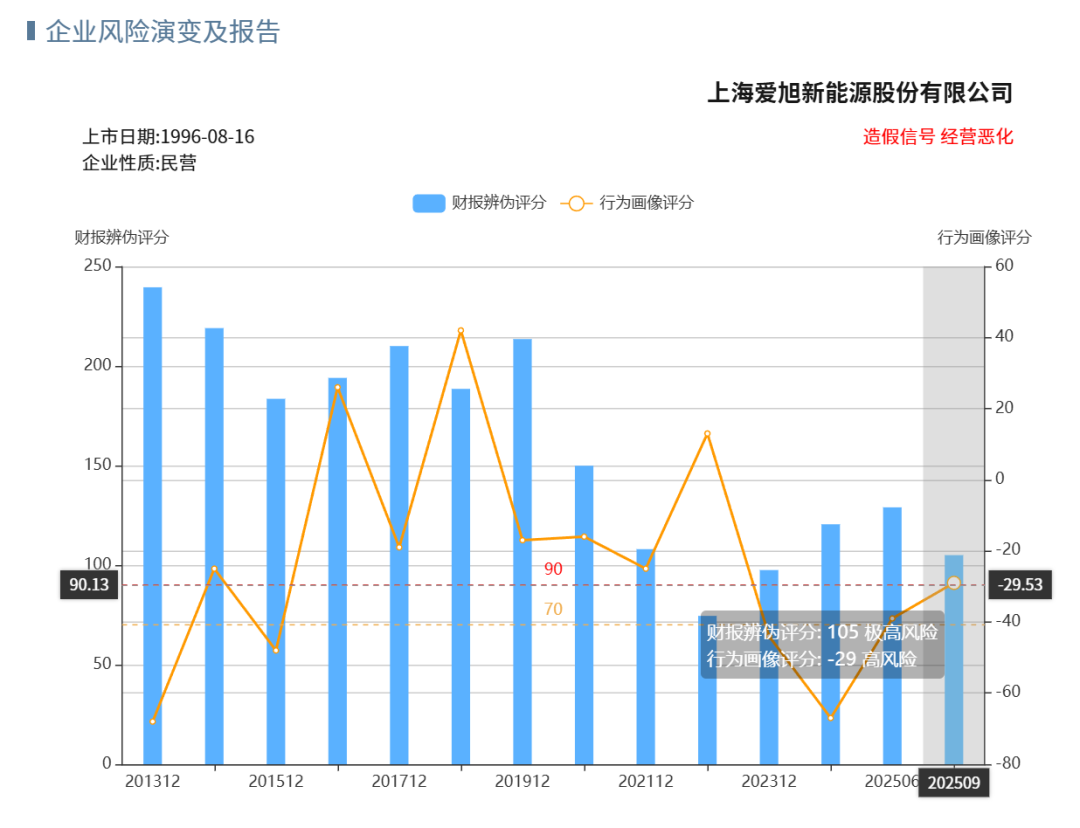
Task: Click line peak point near 42
Action: coord(461,331)
